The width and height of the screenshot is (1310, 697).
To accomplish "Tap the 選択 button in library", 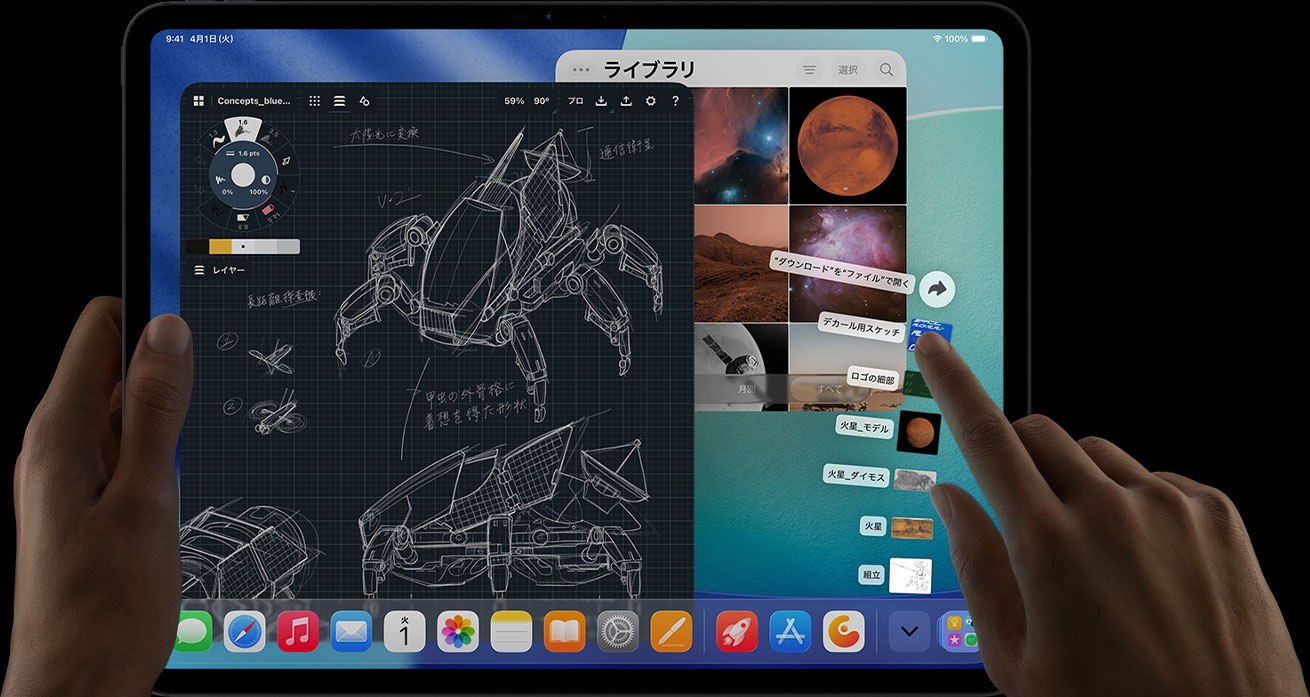I will point(848,70).
